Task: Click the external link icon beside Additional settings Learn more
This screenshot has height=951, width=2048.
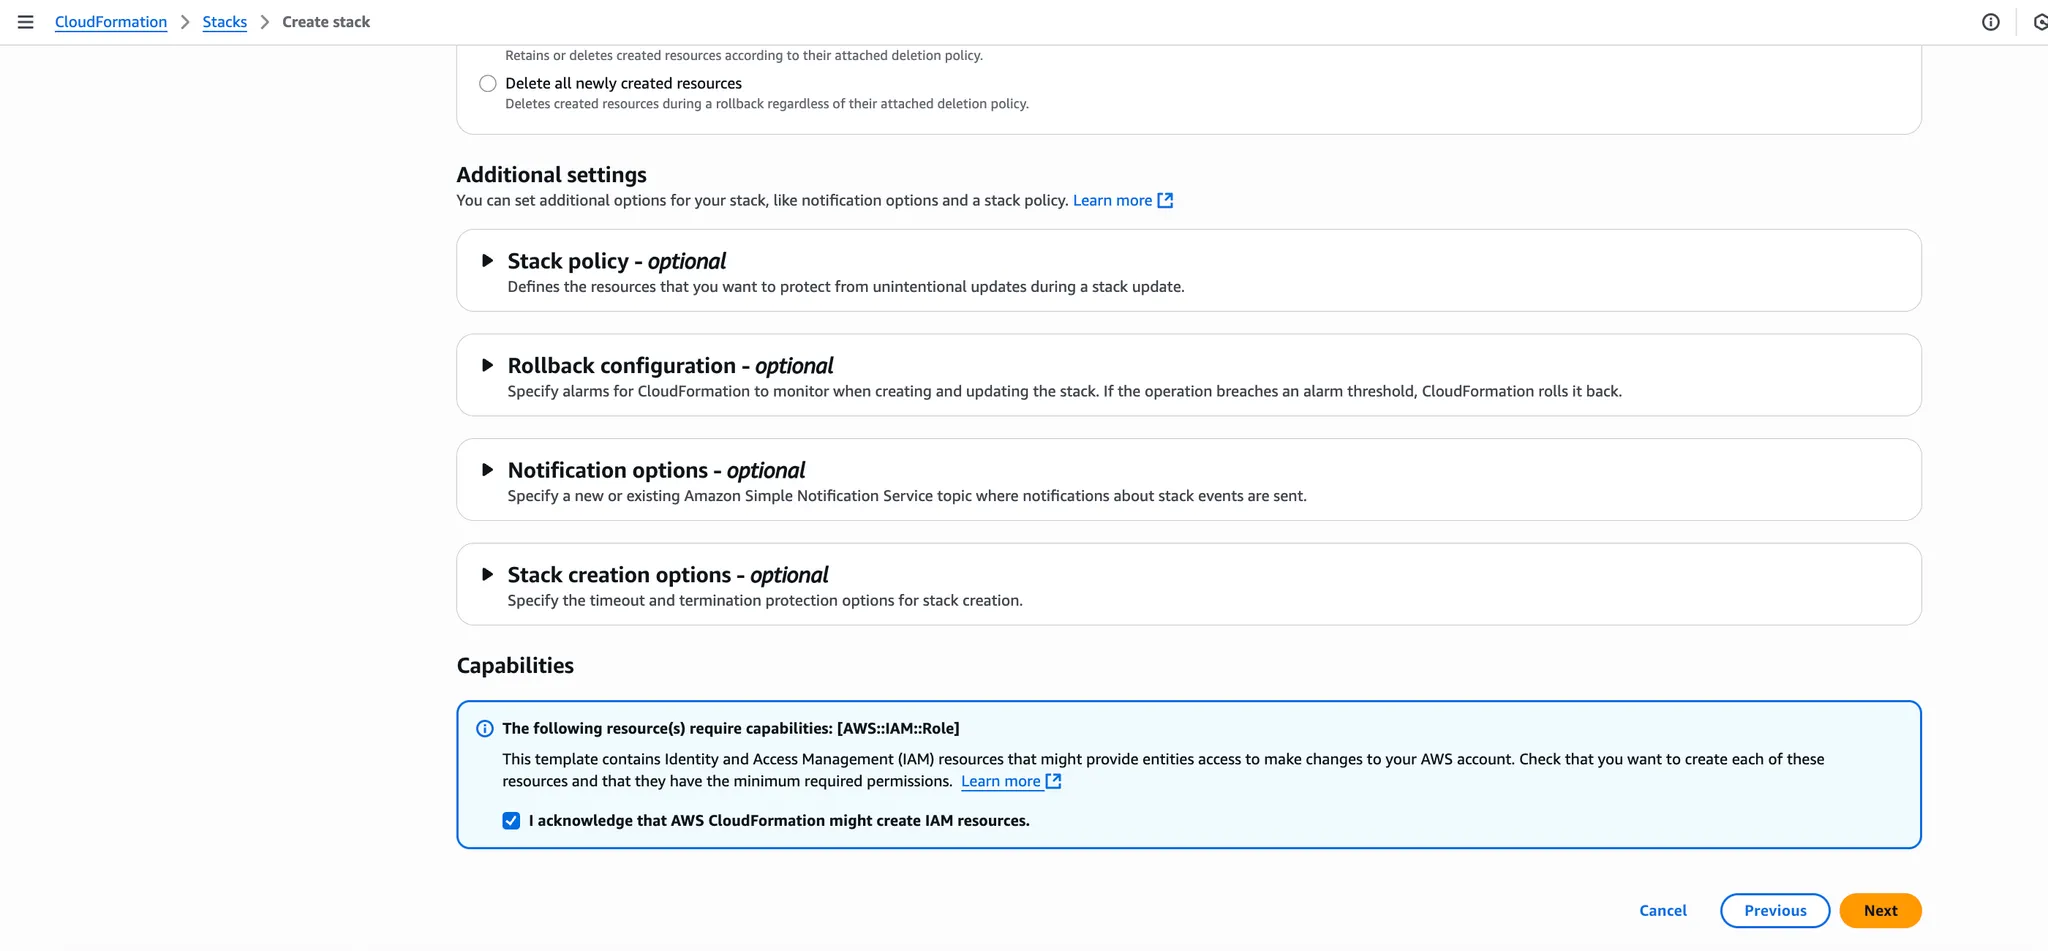Action: click(x=1165, y=200)
